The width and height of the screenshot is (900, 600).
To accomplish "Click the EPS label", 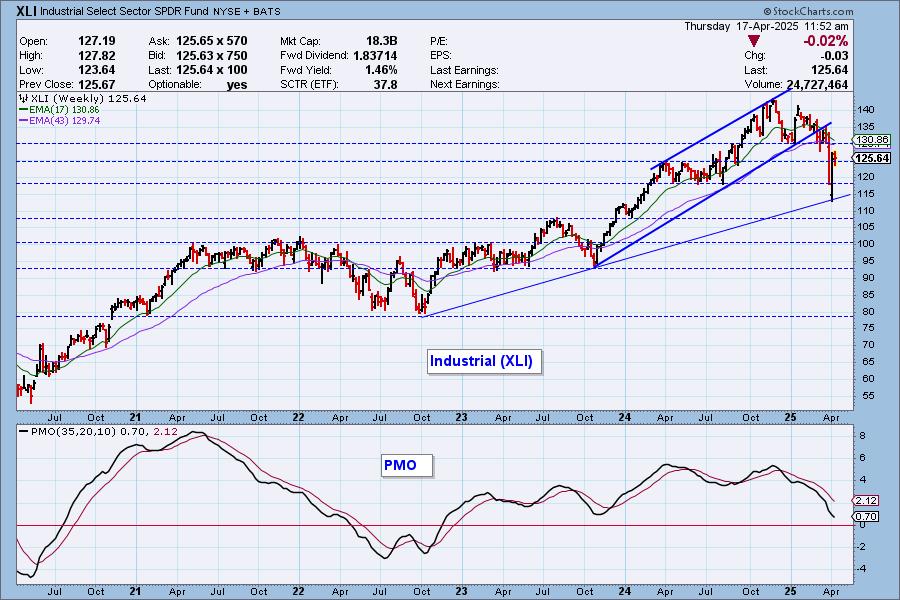I will (x=441, y=56).
